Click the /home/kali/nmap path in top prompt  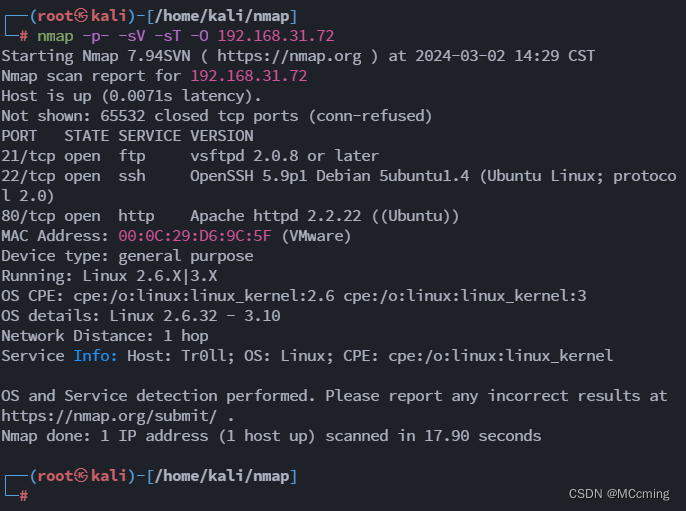point(222,16)
